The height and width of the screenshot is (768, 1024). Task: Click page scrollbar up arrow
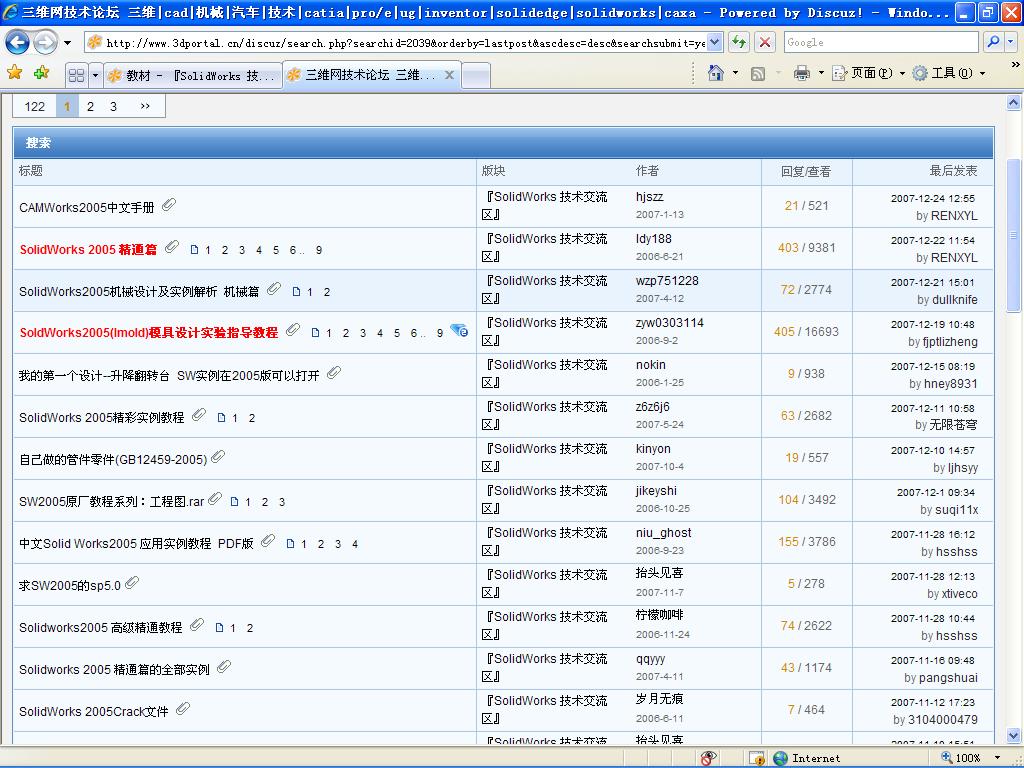point(1014,102)
